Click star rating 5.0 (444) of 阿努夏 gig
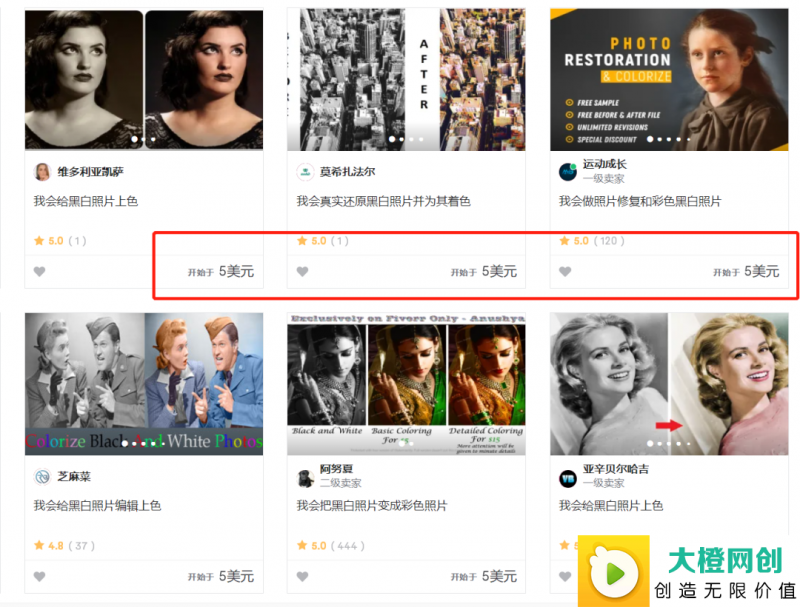800x607 pixels. tap(331, 546)
